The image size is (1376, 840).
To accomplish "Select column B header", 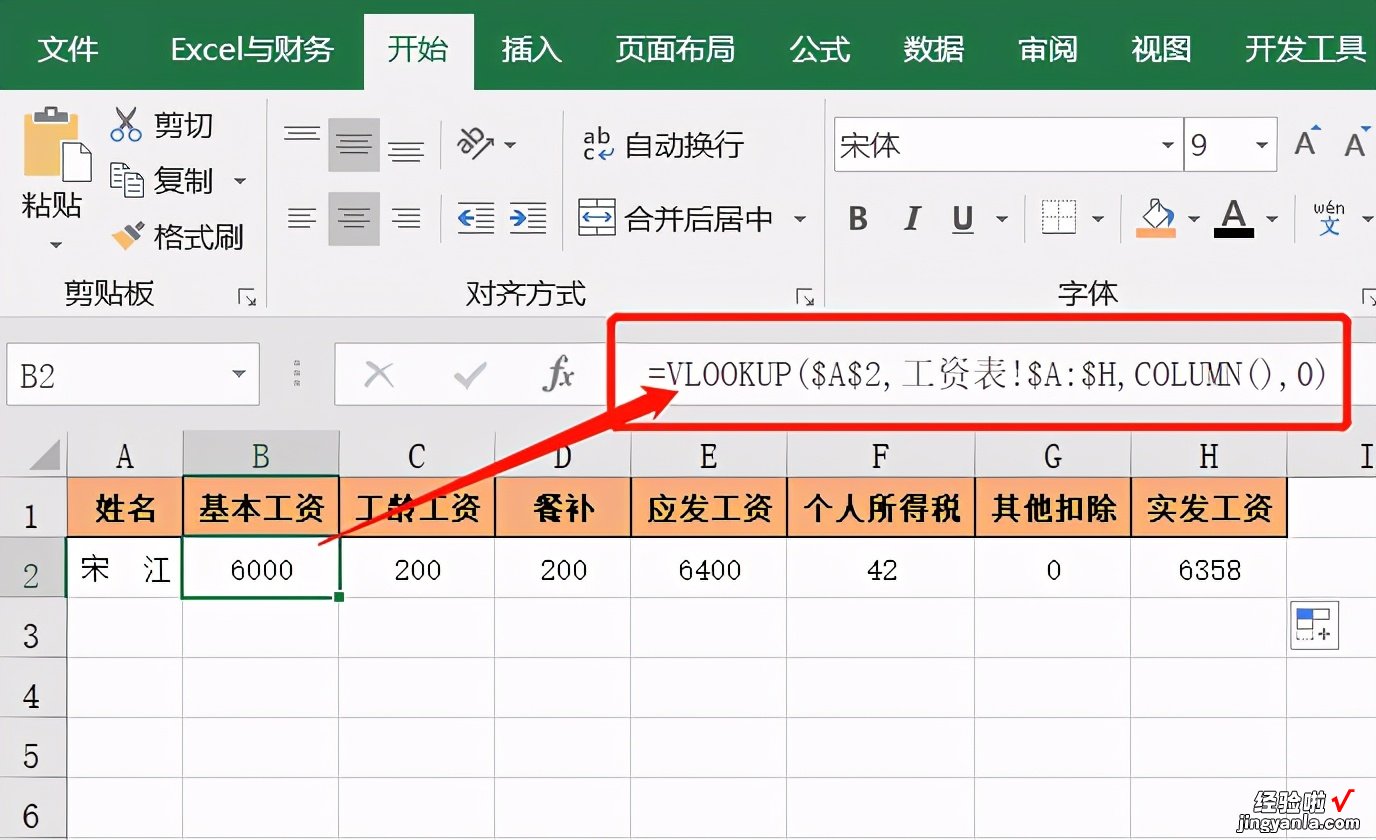I will click(261, 456).
